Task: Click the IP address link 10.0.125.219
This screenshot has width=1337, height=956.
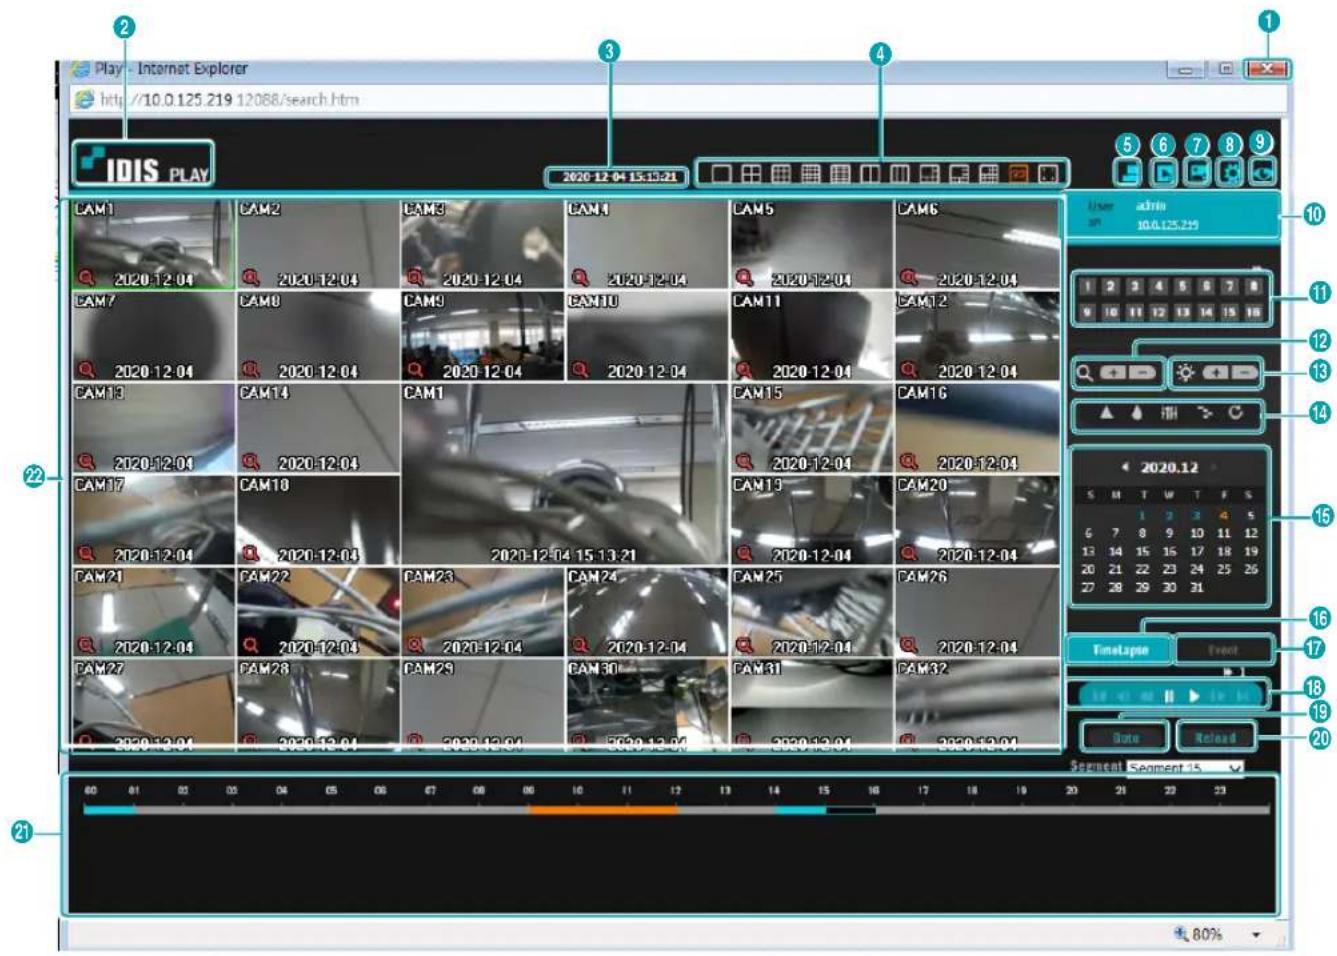Action: click(1169, 225)
